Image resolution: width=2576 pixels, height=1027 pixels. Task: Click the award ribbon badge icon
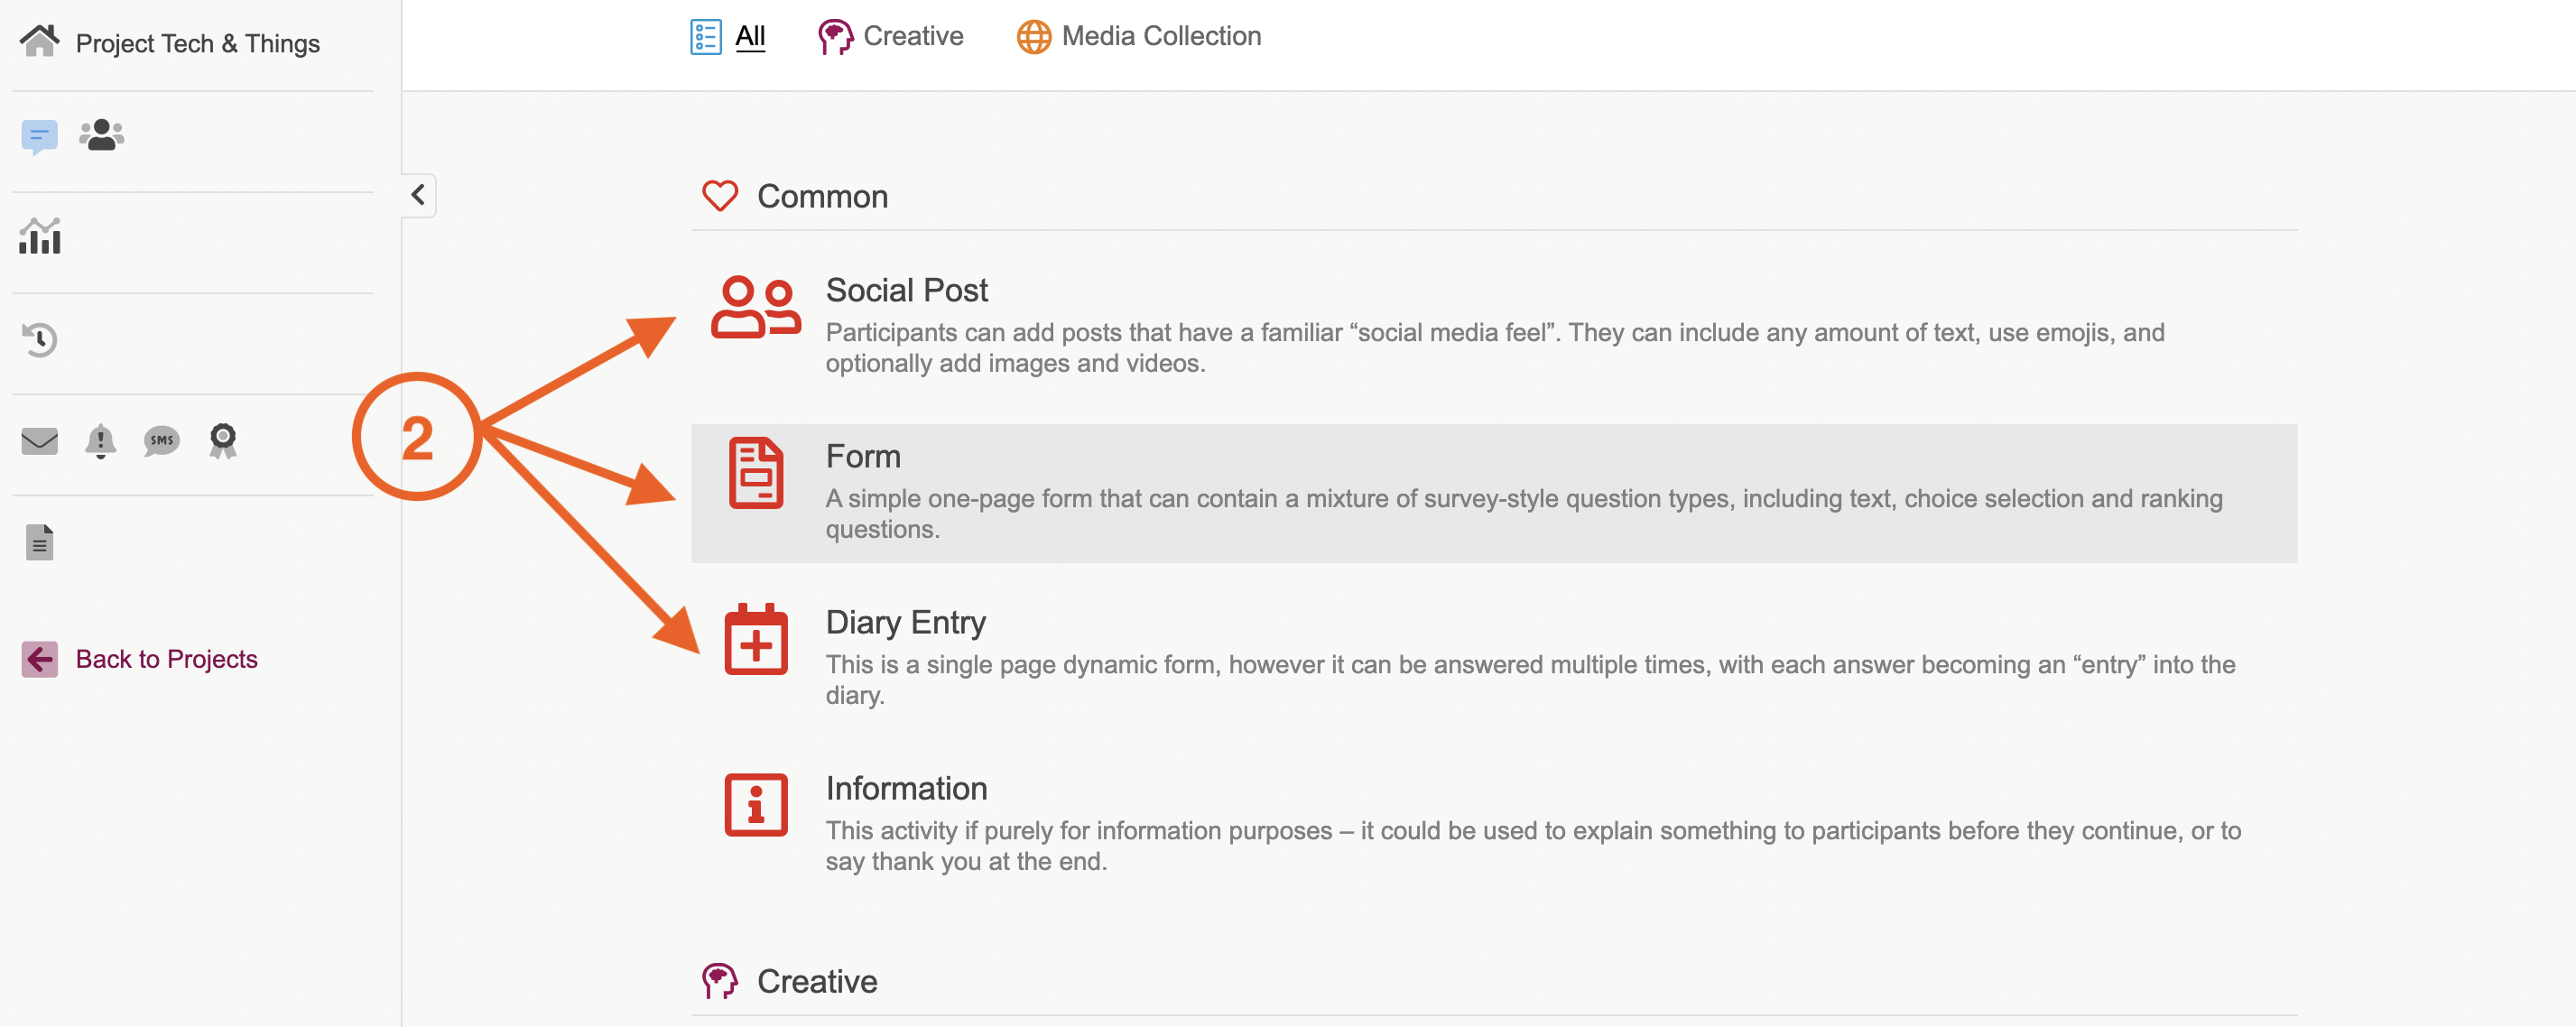(223, 440)
